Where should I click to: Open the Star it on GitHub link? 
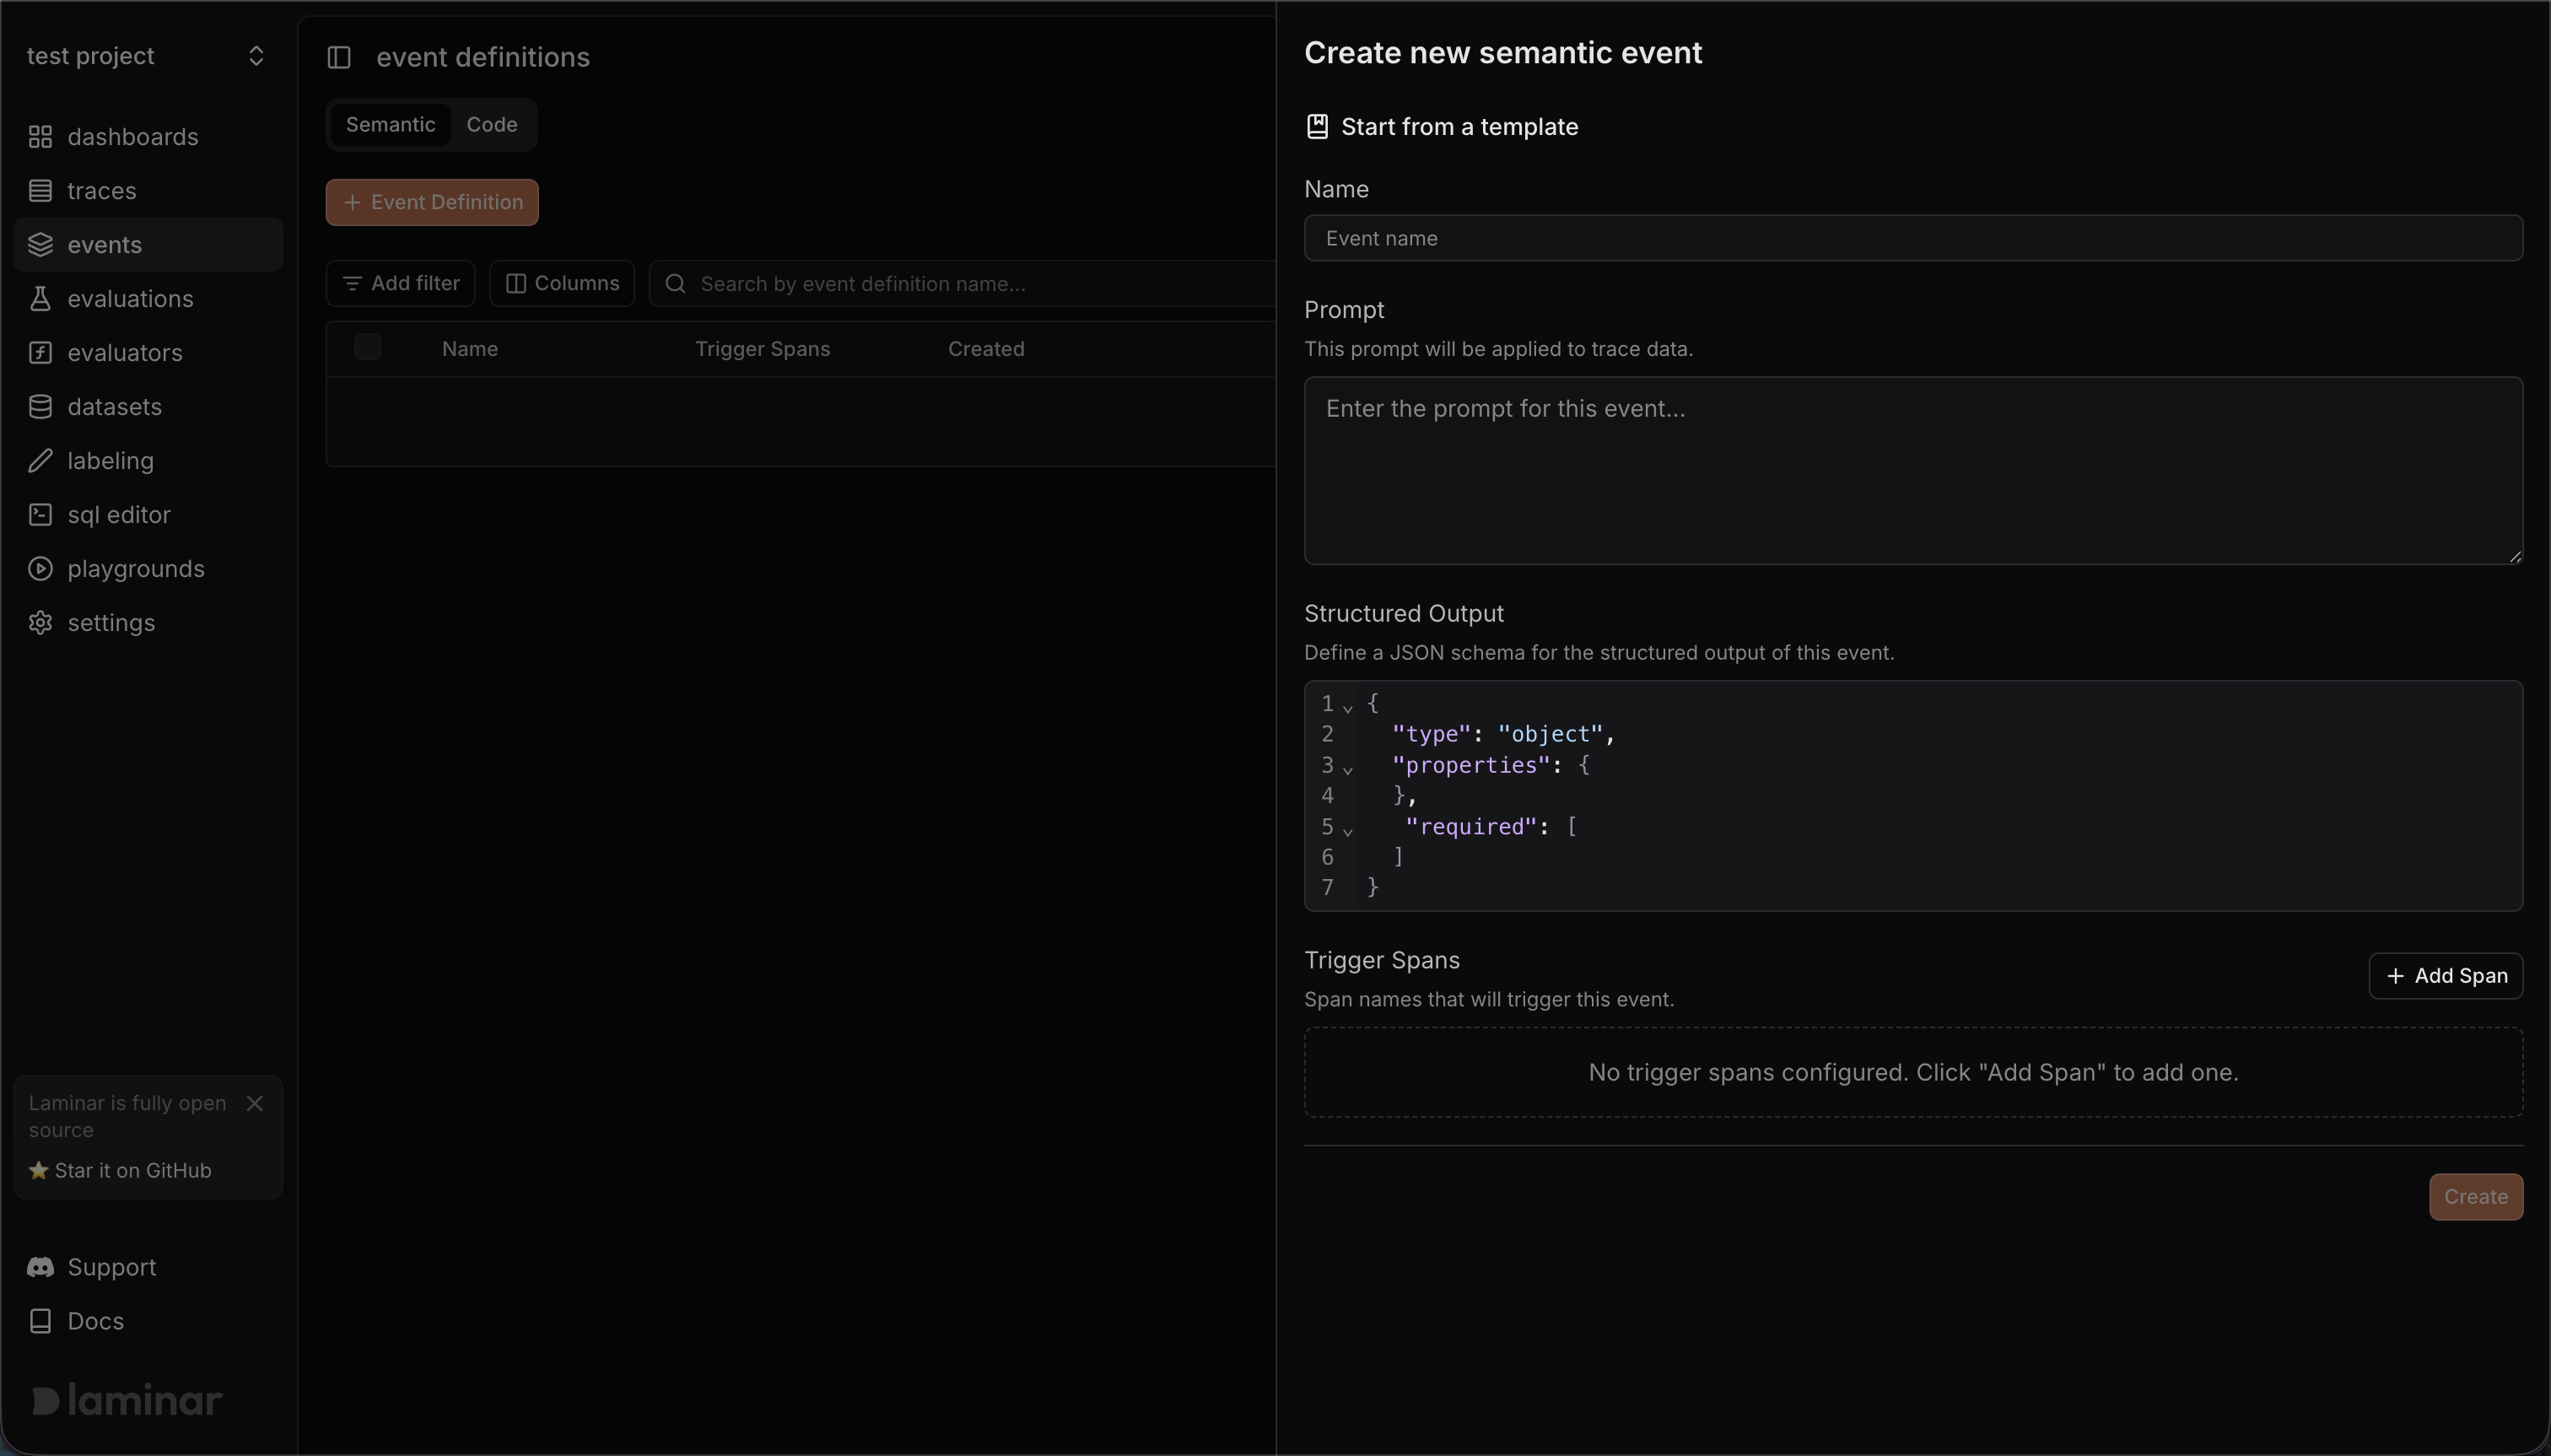(135, 1170)
